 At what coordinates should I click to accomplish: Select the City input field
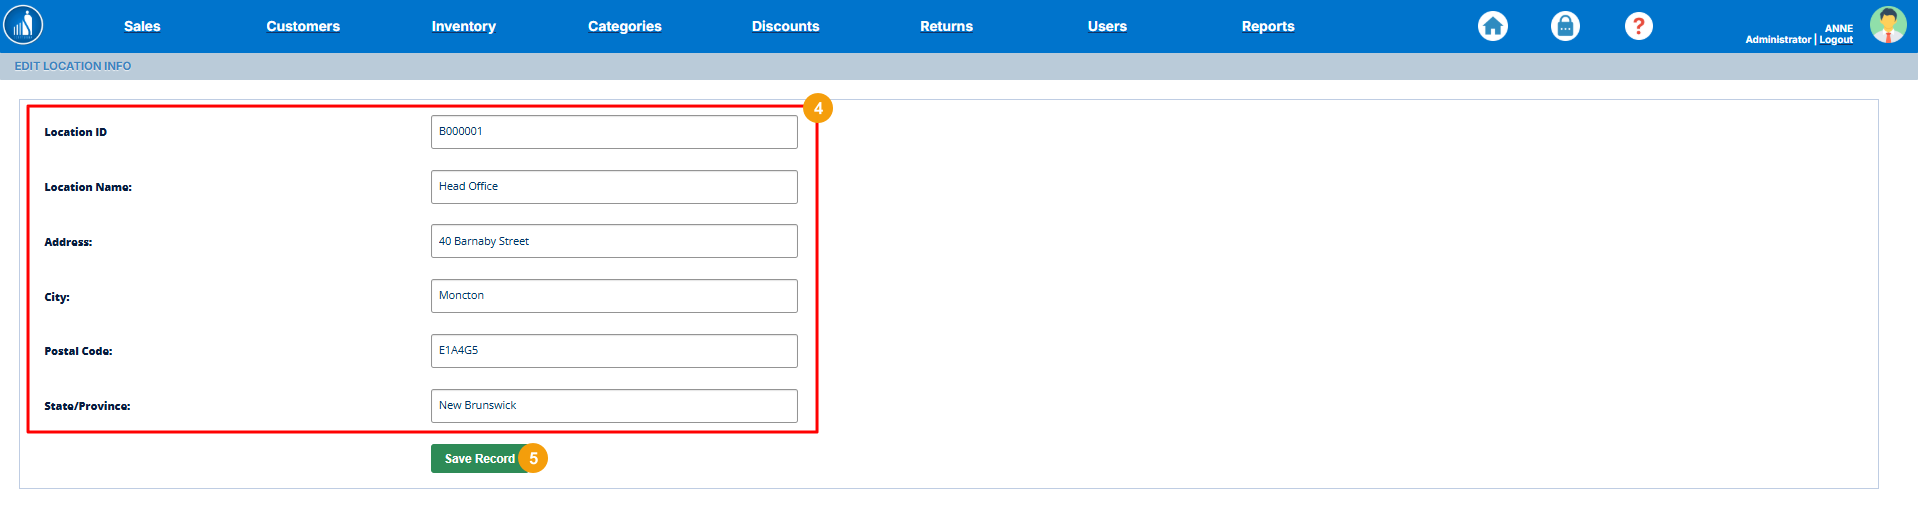pyautogui.click(x=614, y=296)
